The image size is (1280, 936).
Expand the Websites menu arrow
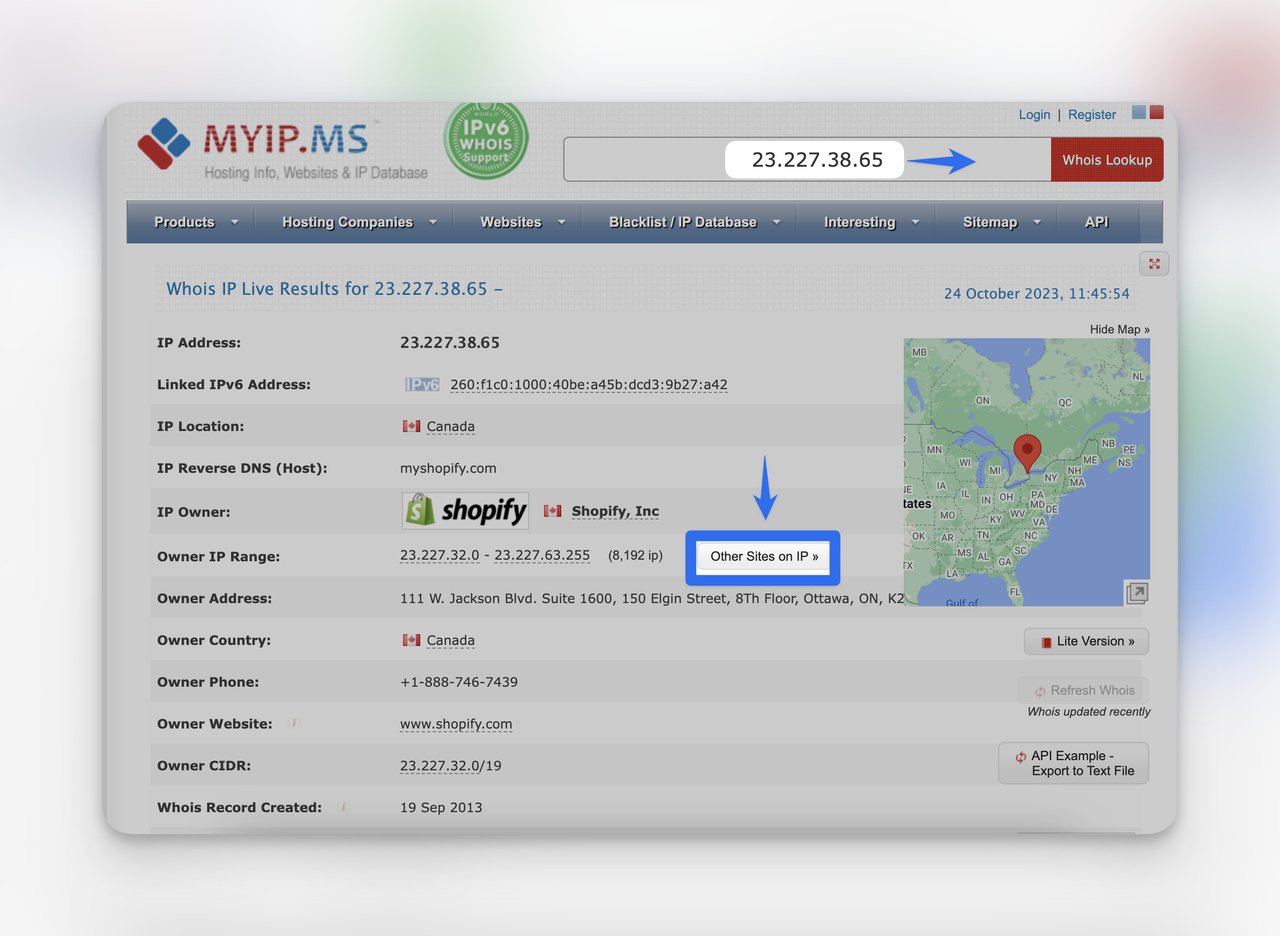click(561, 222)
